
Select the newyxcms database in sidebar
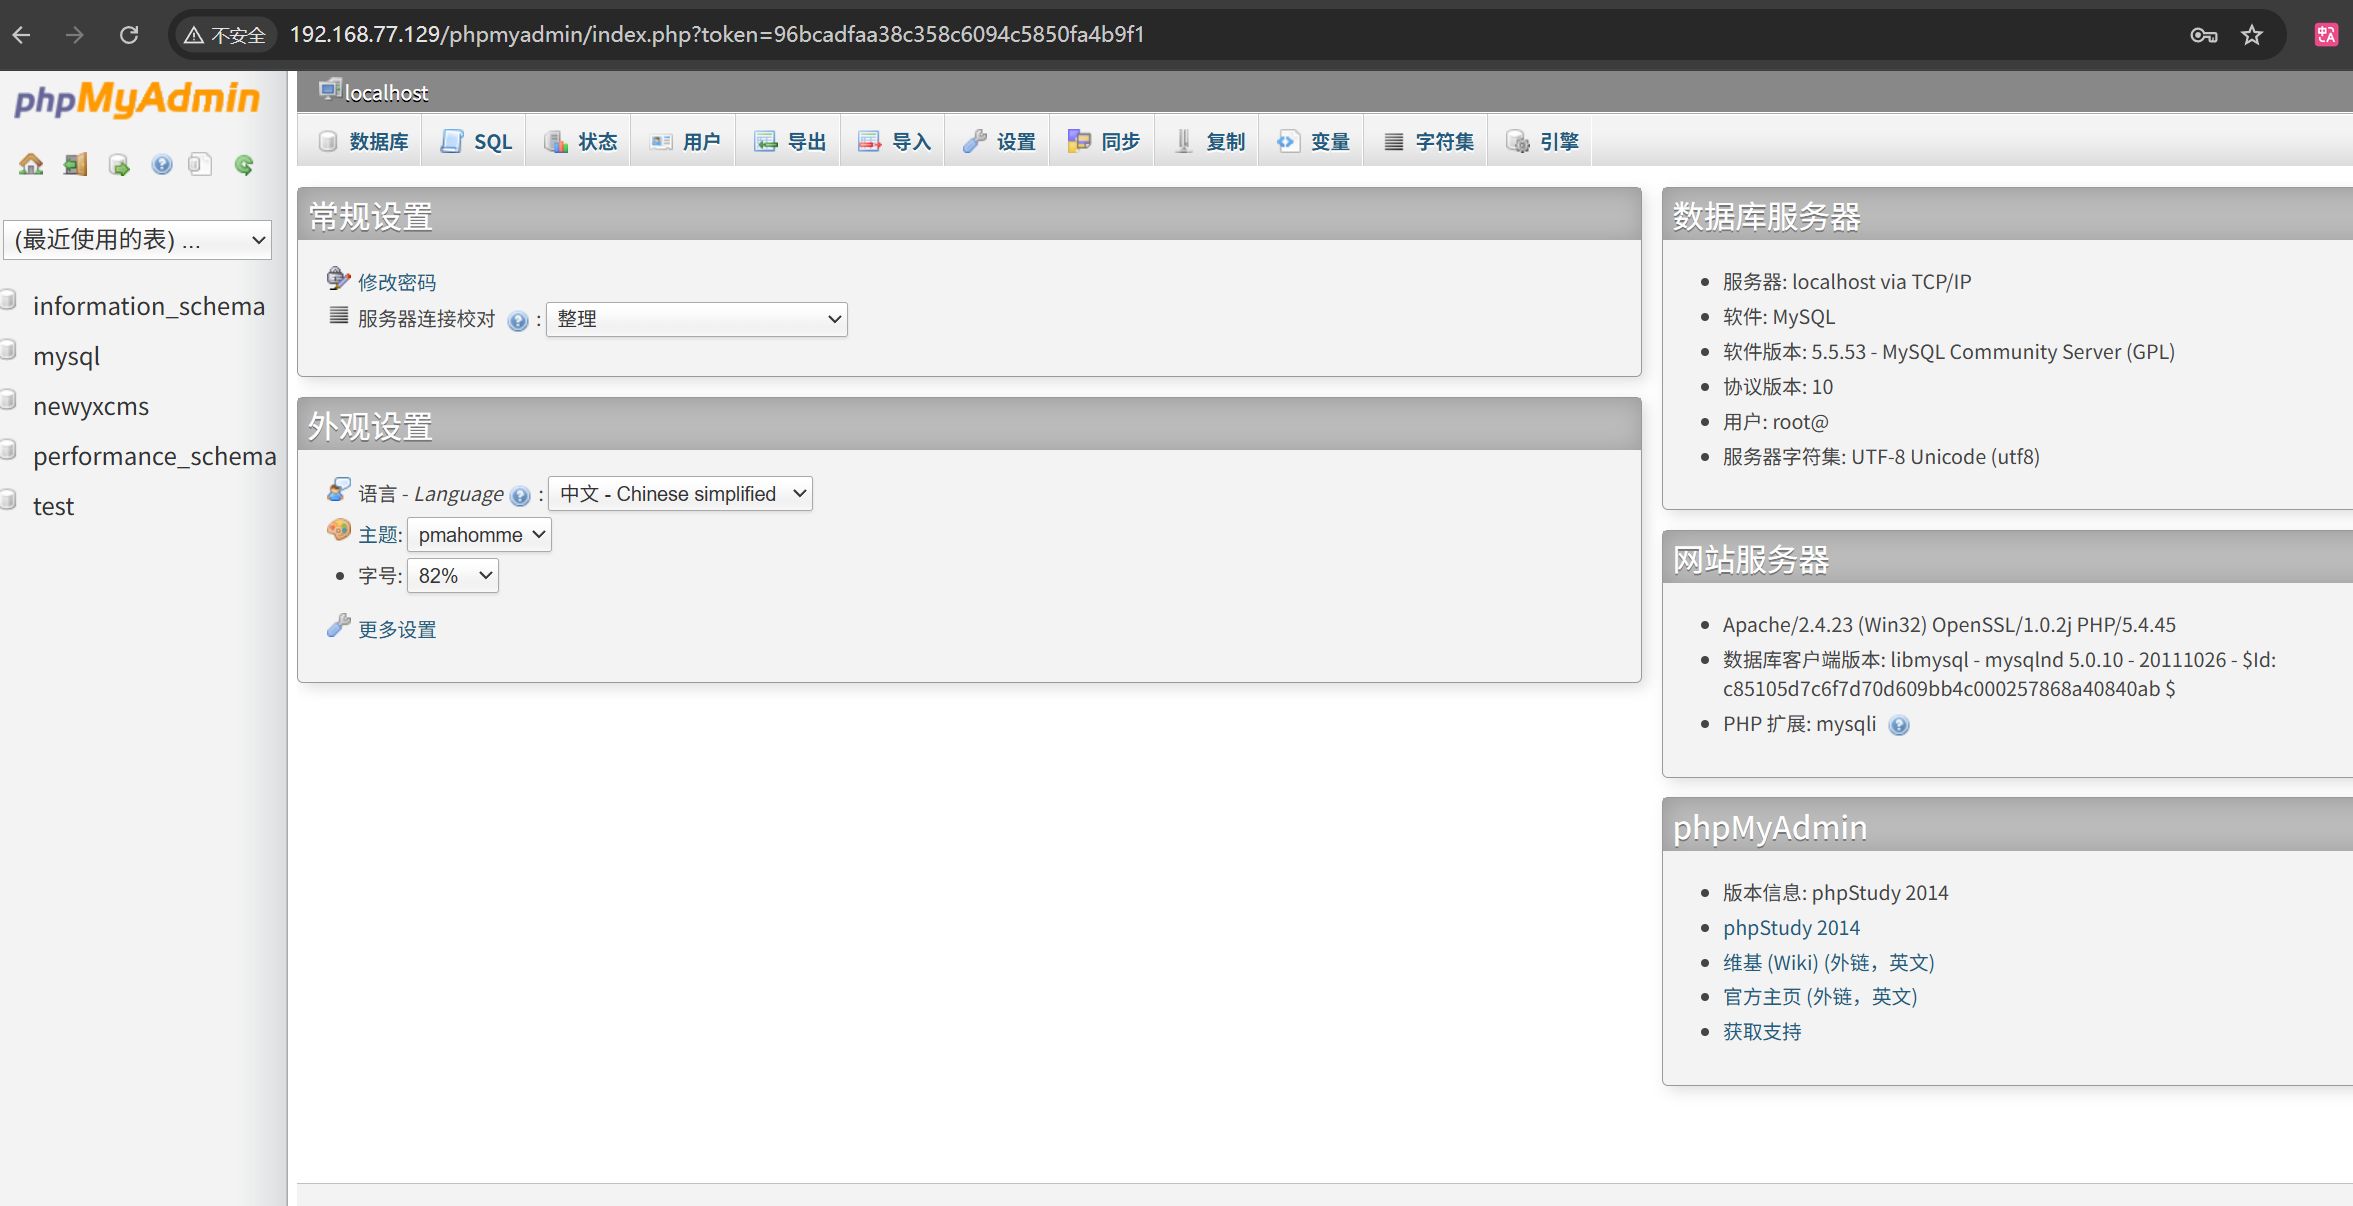coord(91,407)
